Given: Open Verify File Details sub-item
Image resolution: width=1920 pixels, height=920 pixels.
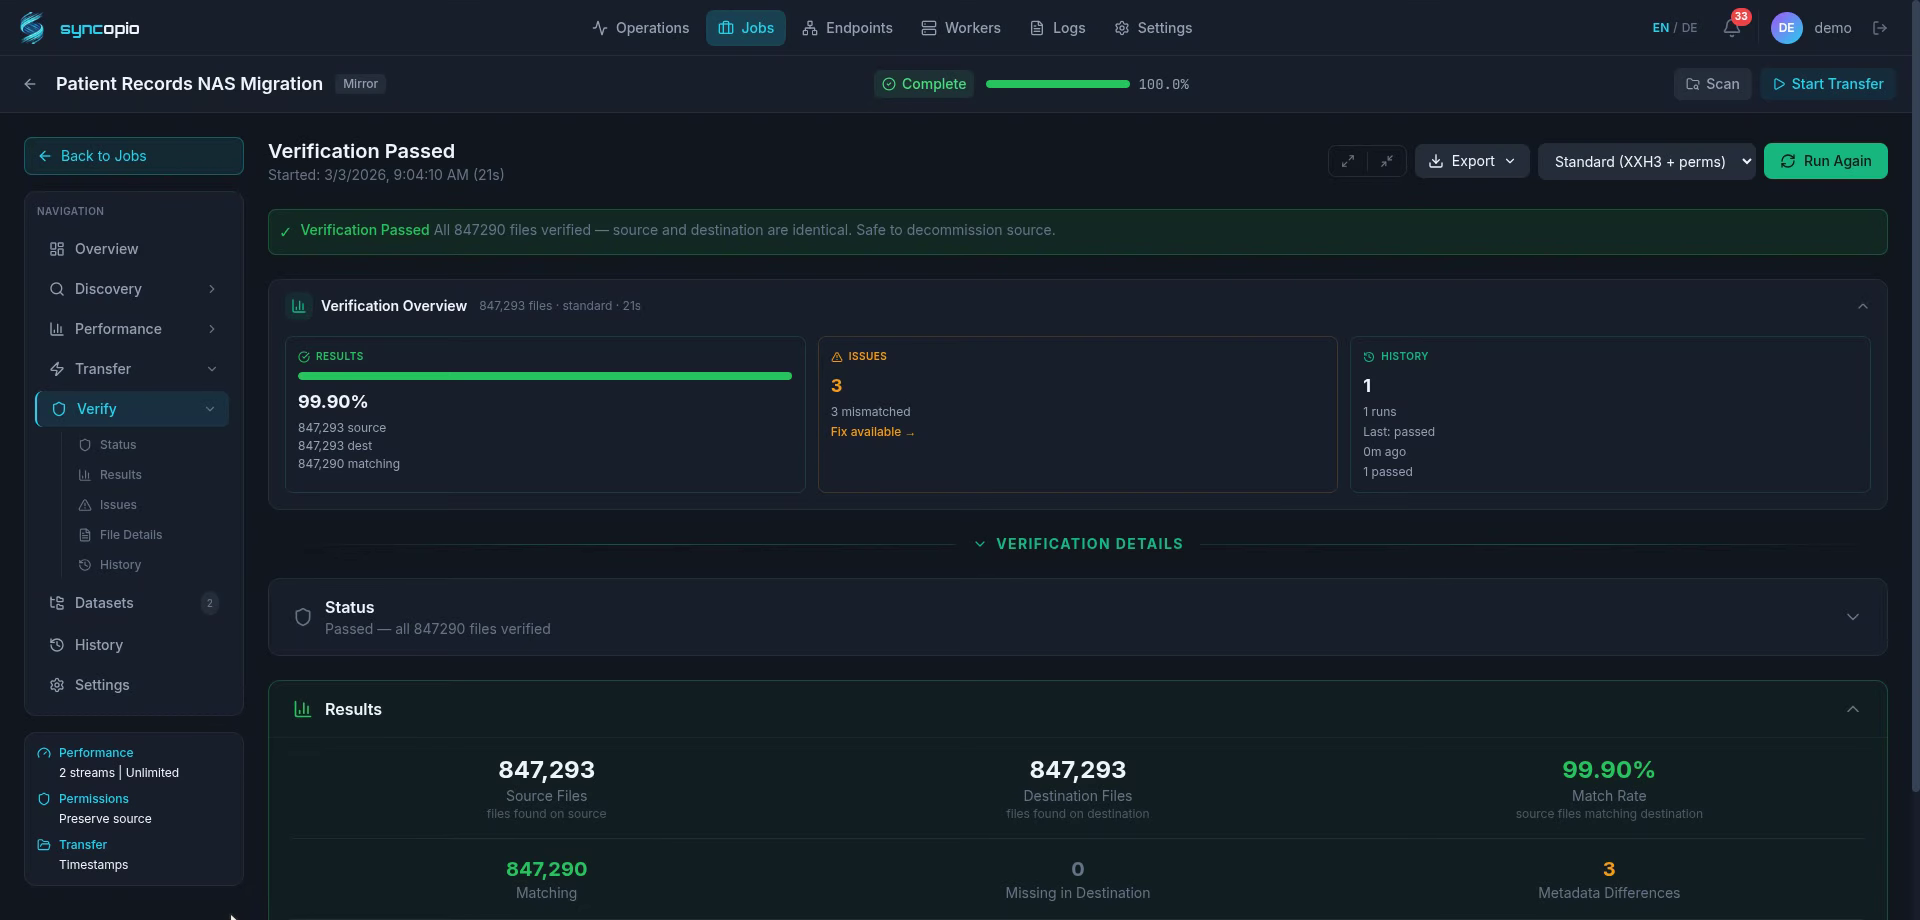Looking at the screenshot, I should coord(131,535).
